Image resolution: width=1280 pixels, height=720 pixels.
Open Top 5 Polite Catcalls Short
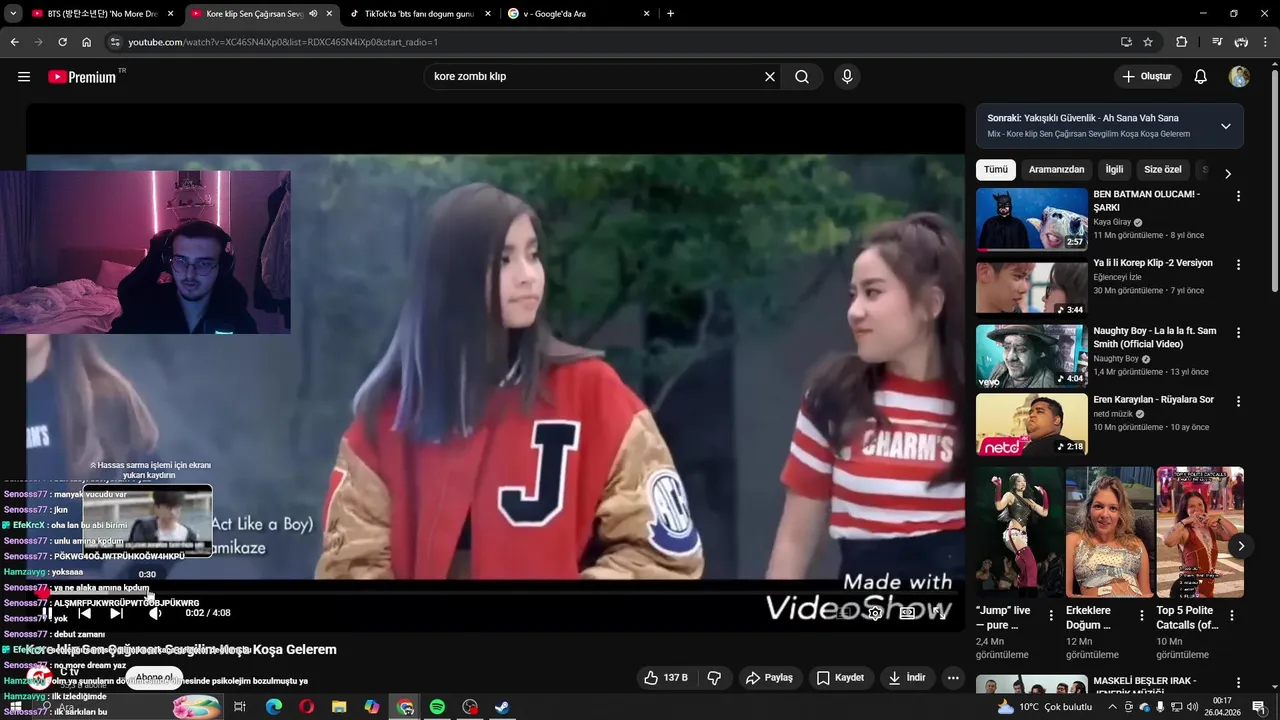coord(1200,532)
